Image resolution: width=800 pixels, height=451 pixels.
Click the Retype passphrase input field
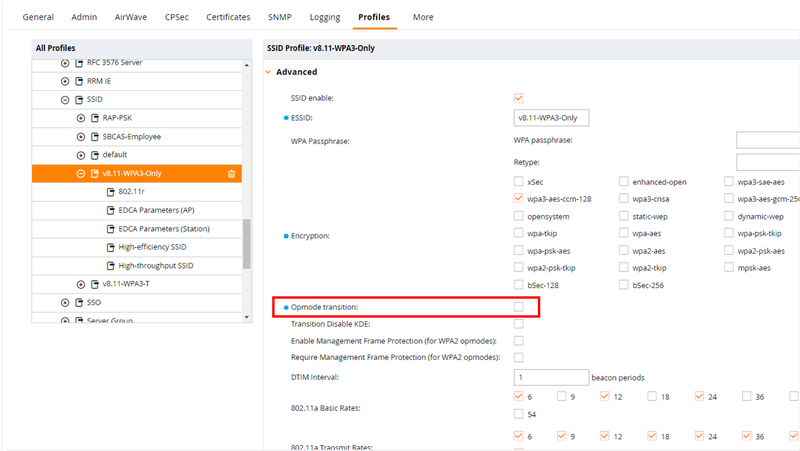[768, 162]
